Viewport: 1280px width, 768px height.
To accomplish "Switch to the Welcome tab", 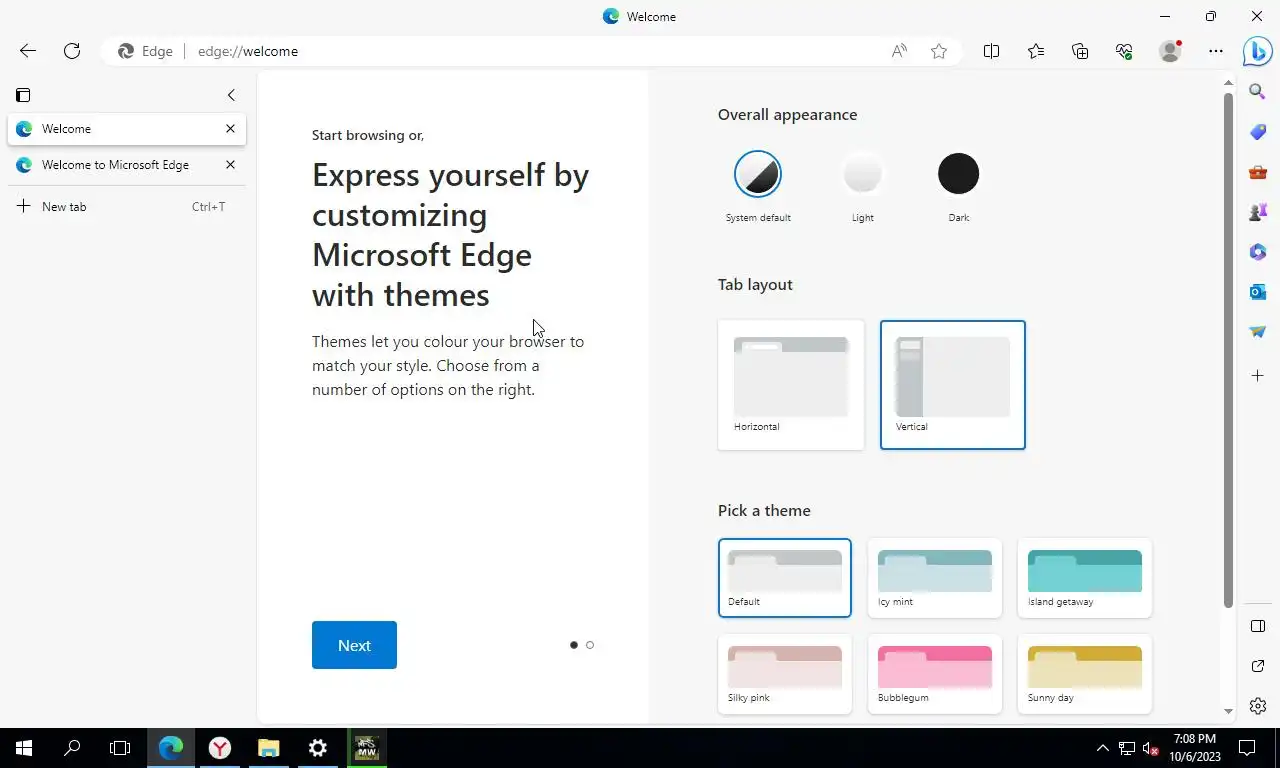I will coord(127,129).
